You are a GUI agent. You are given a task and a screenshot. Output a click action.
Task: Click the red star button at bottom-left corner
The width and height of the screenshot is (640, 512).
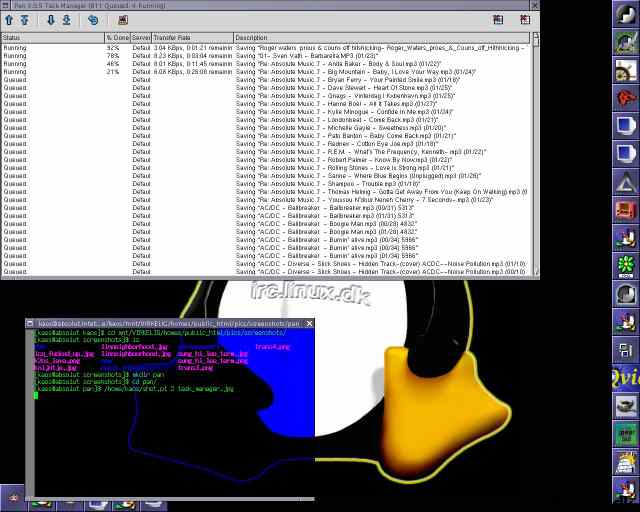click(x=13, y=497)
